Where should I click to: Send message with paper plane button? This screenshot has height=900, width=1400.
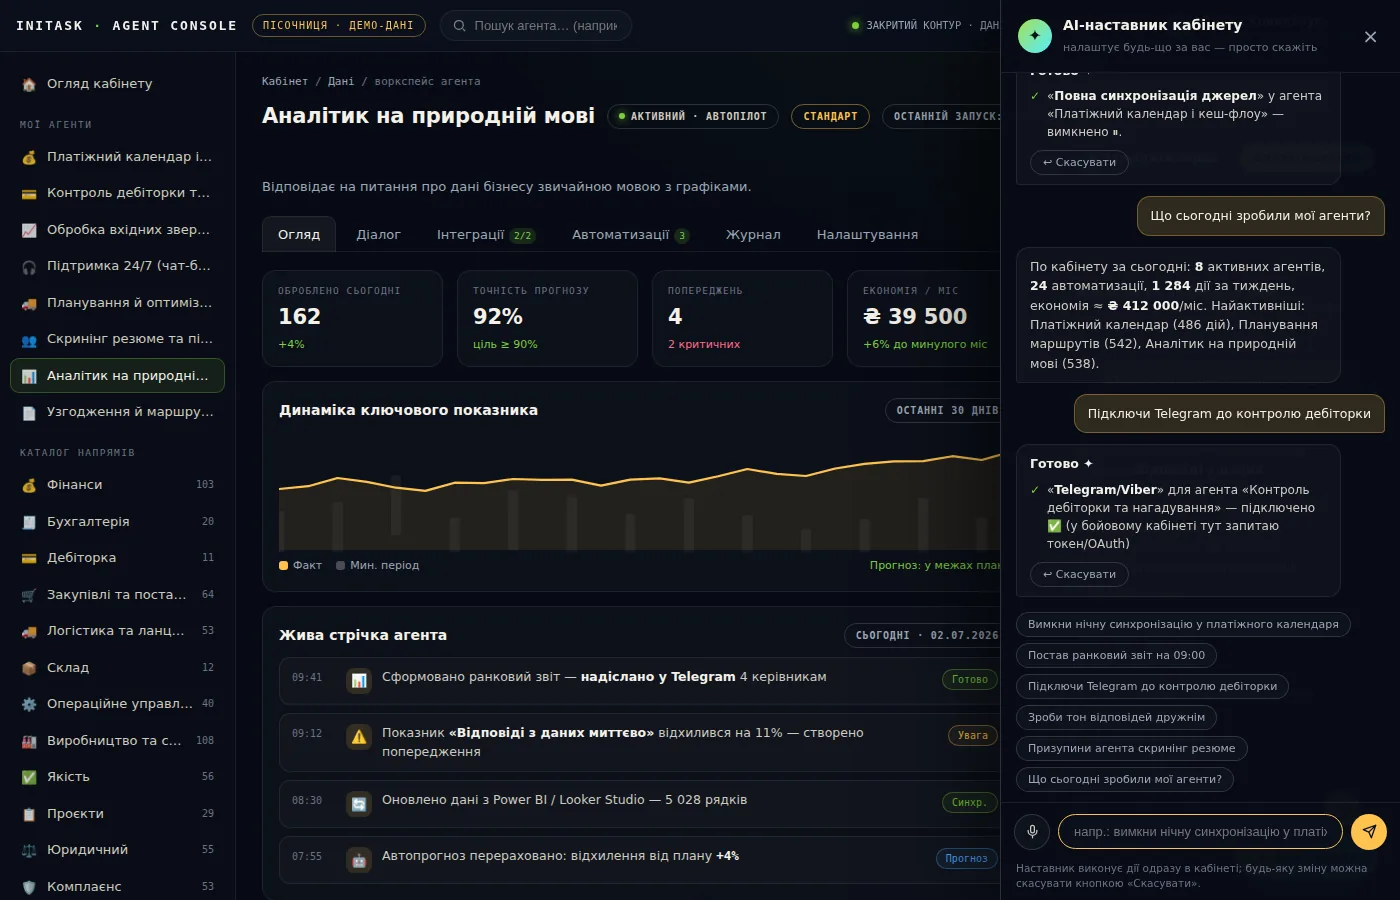1369,832
